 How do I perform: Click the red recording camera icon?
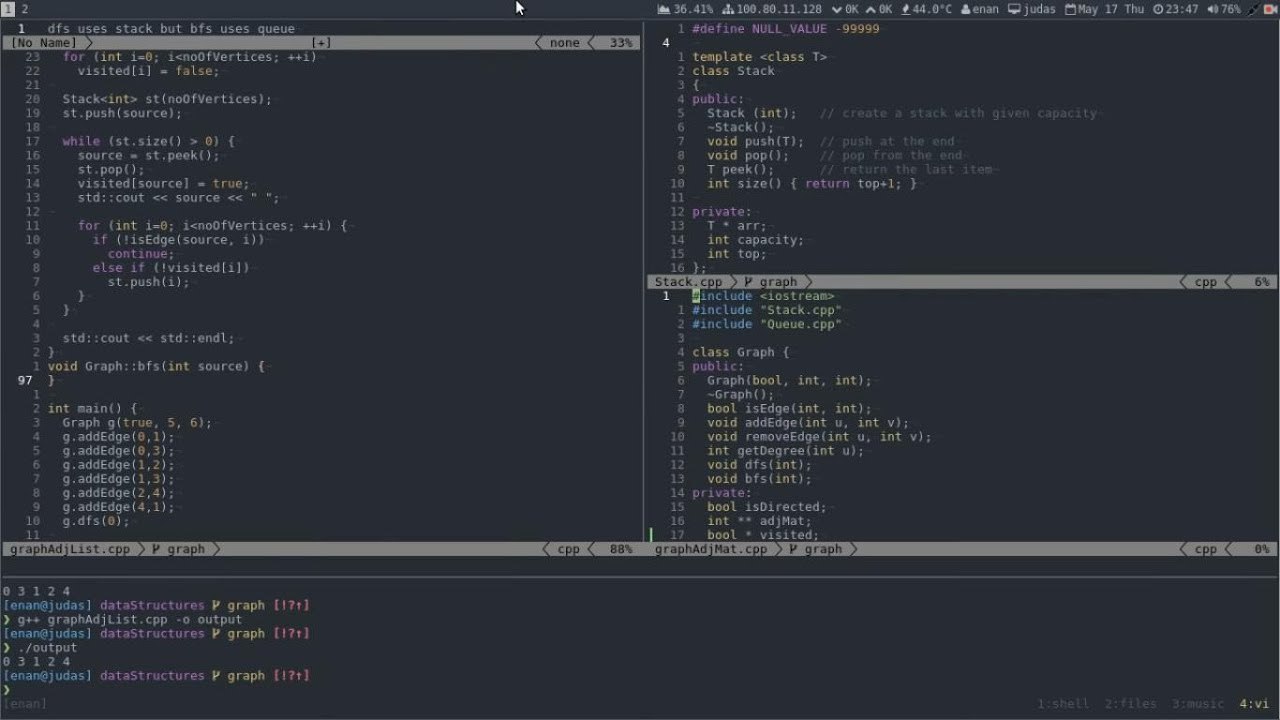pyautogui.click(x=1269, y=9)
